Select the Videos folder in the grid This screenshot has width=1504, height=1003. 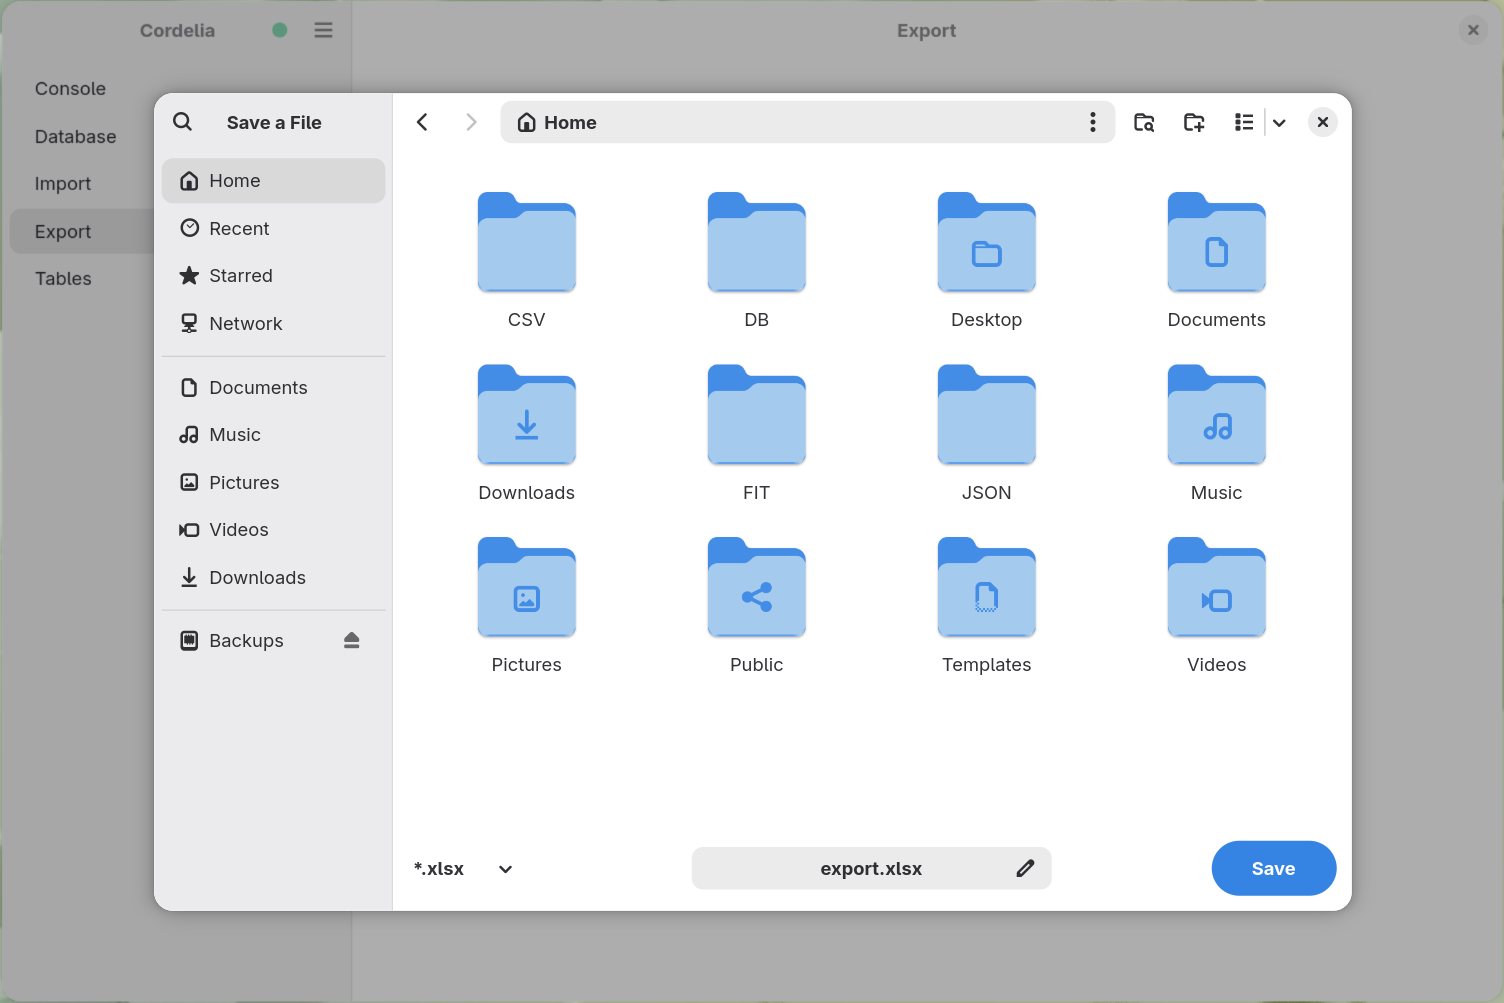(x=1216, y=605)
